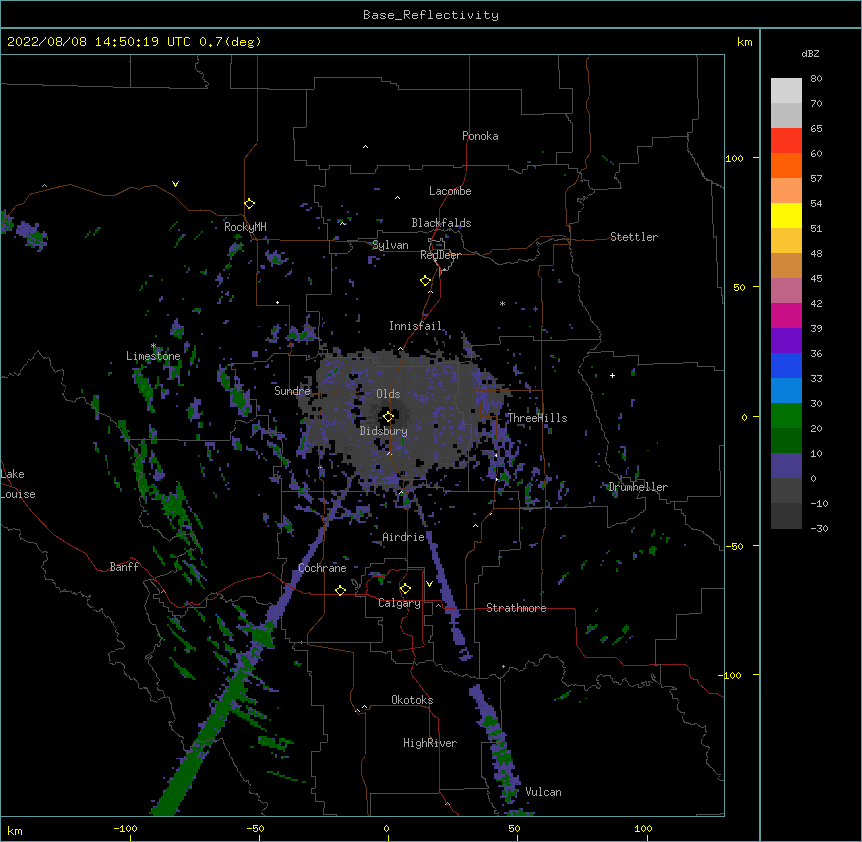The height and width of the screenshot is (842, 862).
Task: Click the yellow diamond marker east of Cochrane
Action: (x=340, y=590)
